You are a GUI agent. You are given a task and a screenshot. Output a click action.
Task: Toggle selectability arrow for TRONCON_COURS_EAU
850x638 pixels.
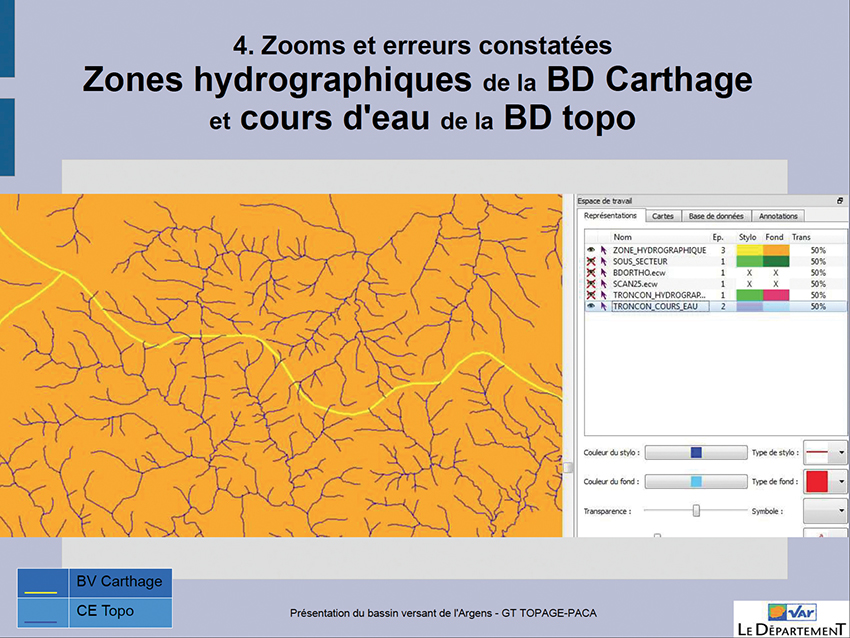click(603, 306)
